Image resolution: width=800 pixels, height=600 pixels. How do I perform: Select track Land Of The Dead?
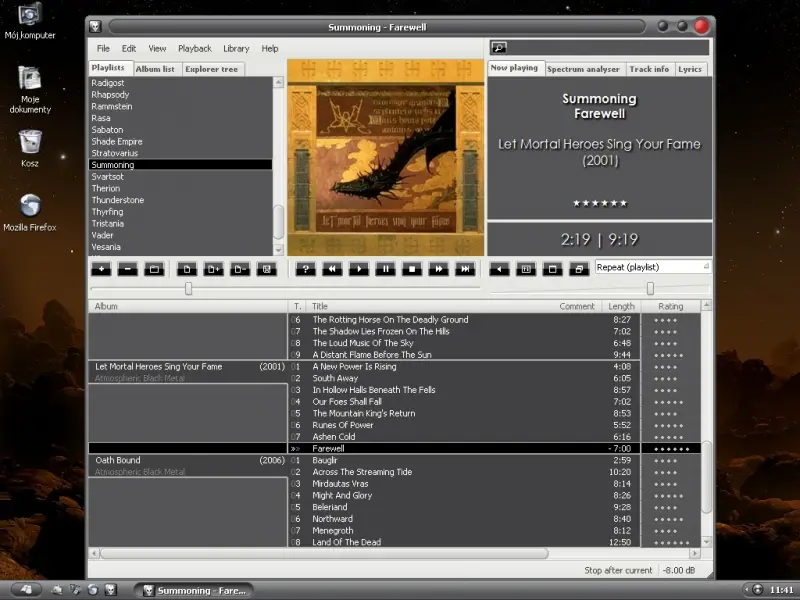tap(346, 542)
